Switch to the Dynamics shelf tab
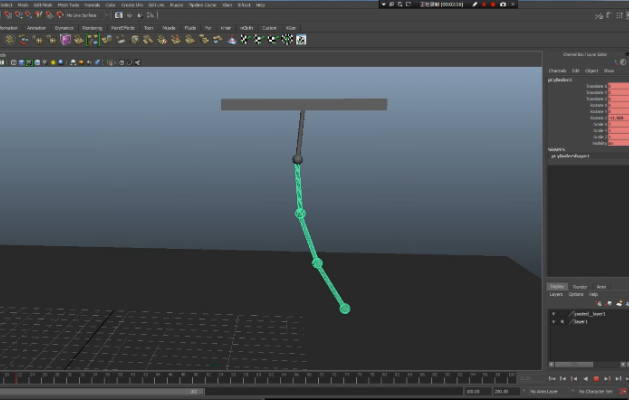The width and height of the screenshot is (629, 400). pos(64,28)
